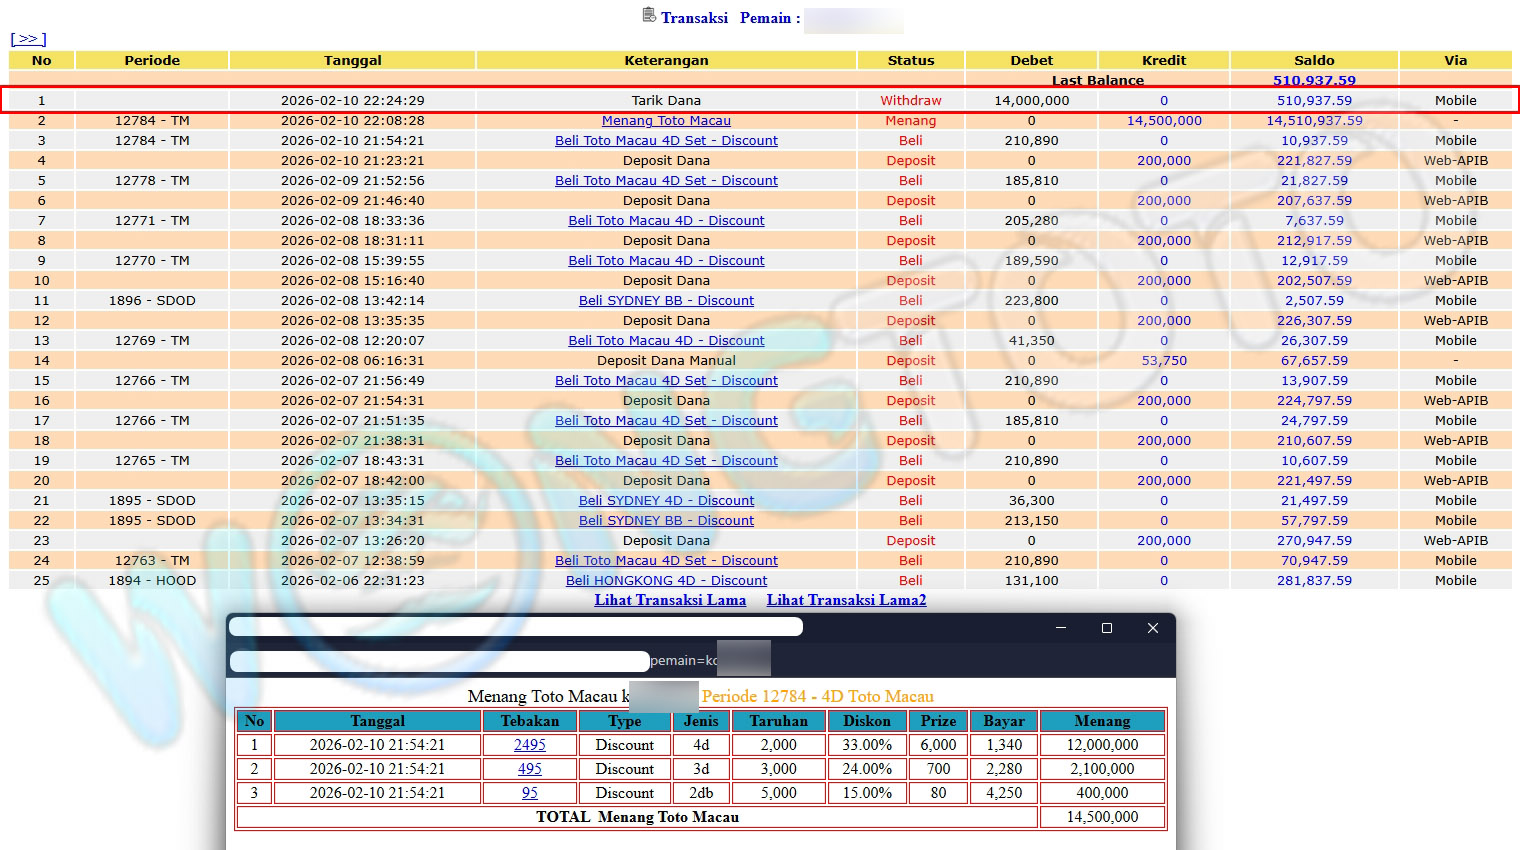
Task: Open Beli SYDNEY 4D - Discount link
Action: tap(666, 501)
